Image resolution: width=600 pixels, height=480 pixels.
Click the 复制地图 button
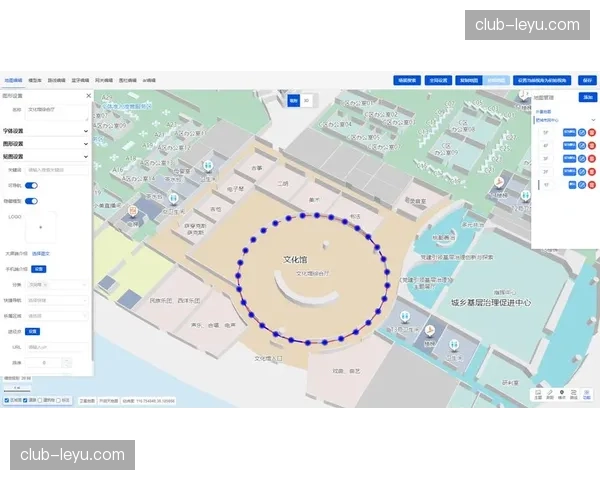point(469,80)
